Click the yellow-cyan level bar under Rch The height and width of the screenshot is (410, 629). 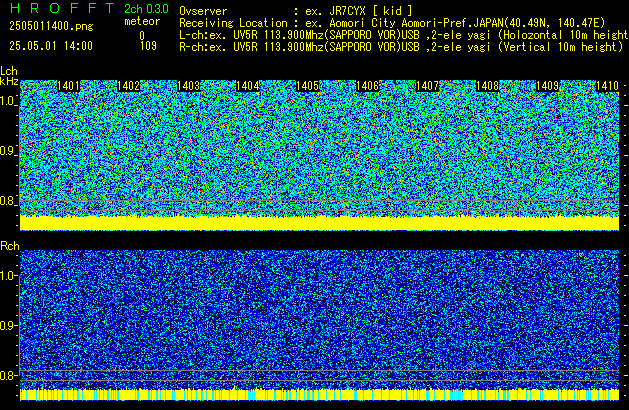point(319,395)
